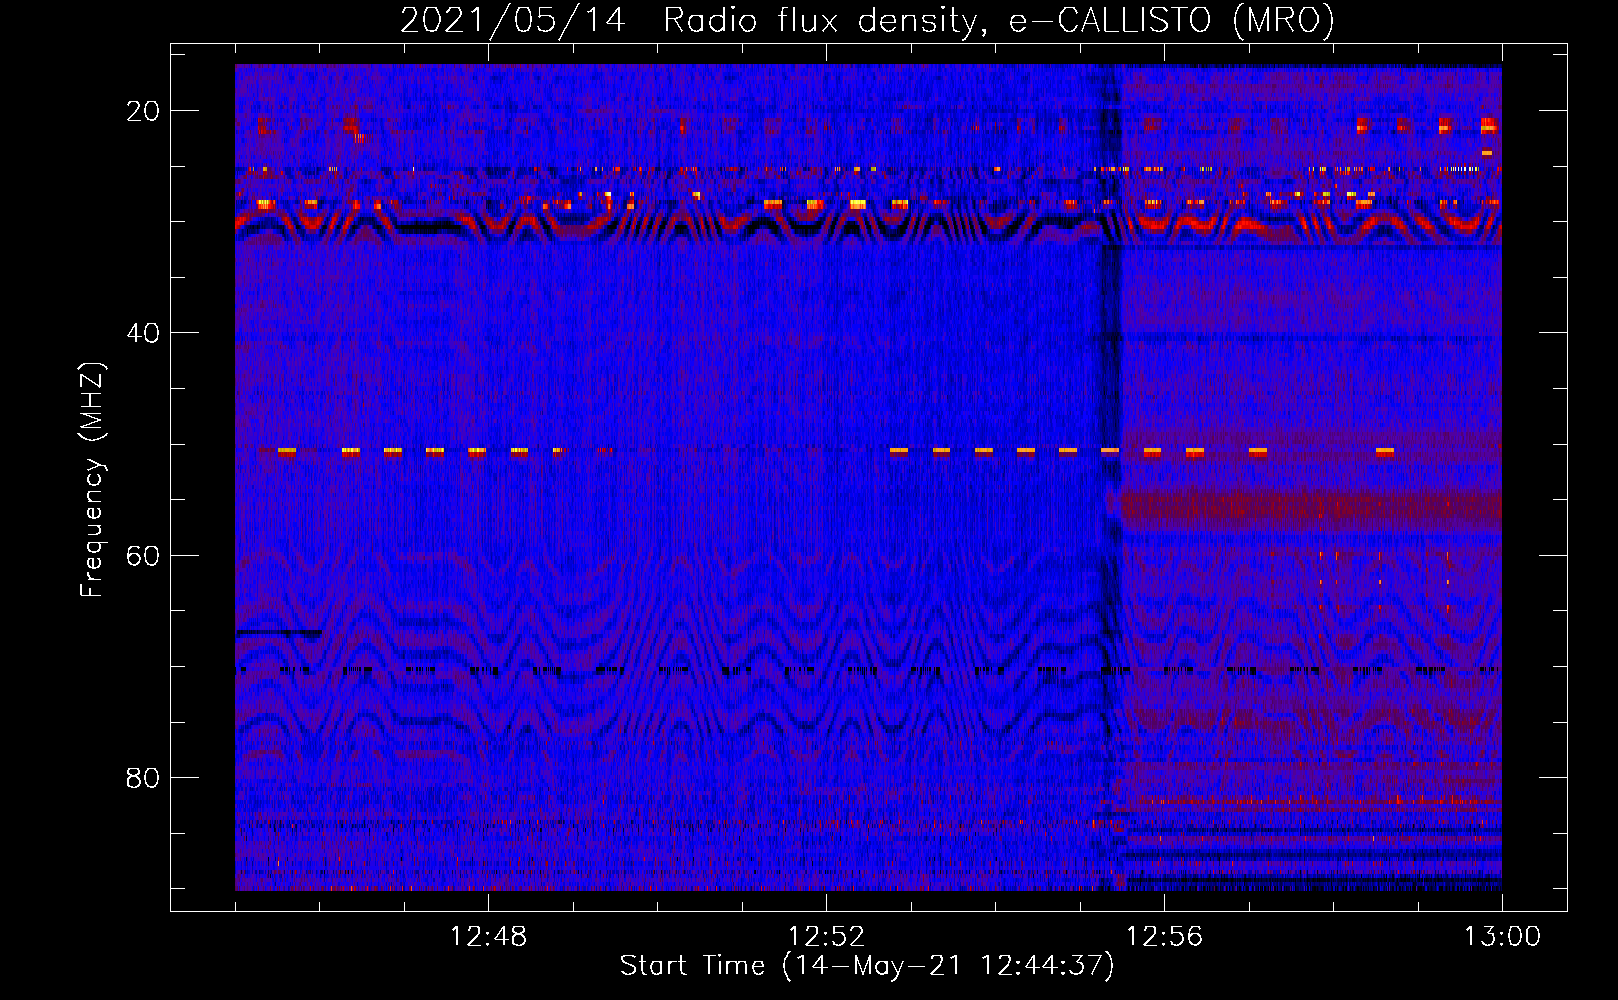Click the 12:52 time tick label
This screenshot has height=1000, width=1618.
(x=826, y=937)
